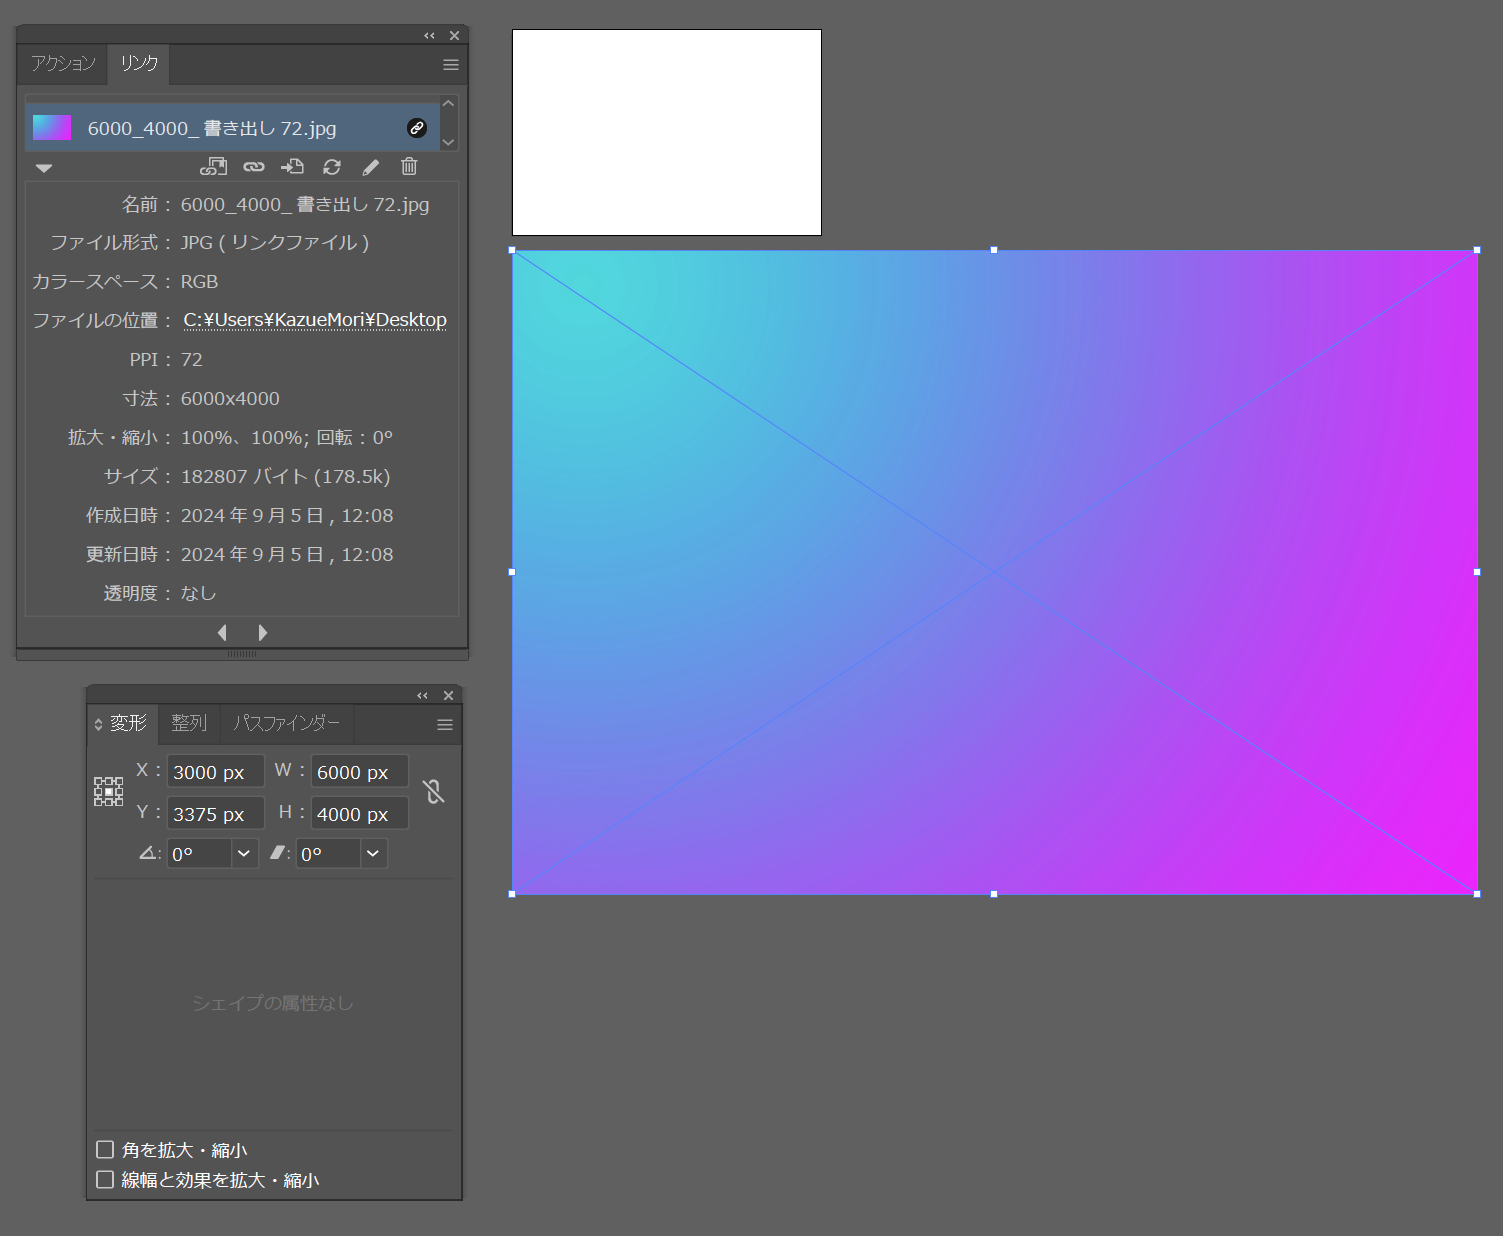
Task: Click the shear icon
Action: pos(279,854)
